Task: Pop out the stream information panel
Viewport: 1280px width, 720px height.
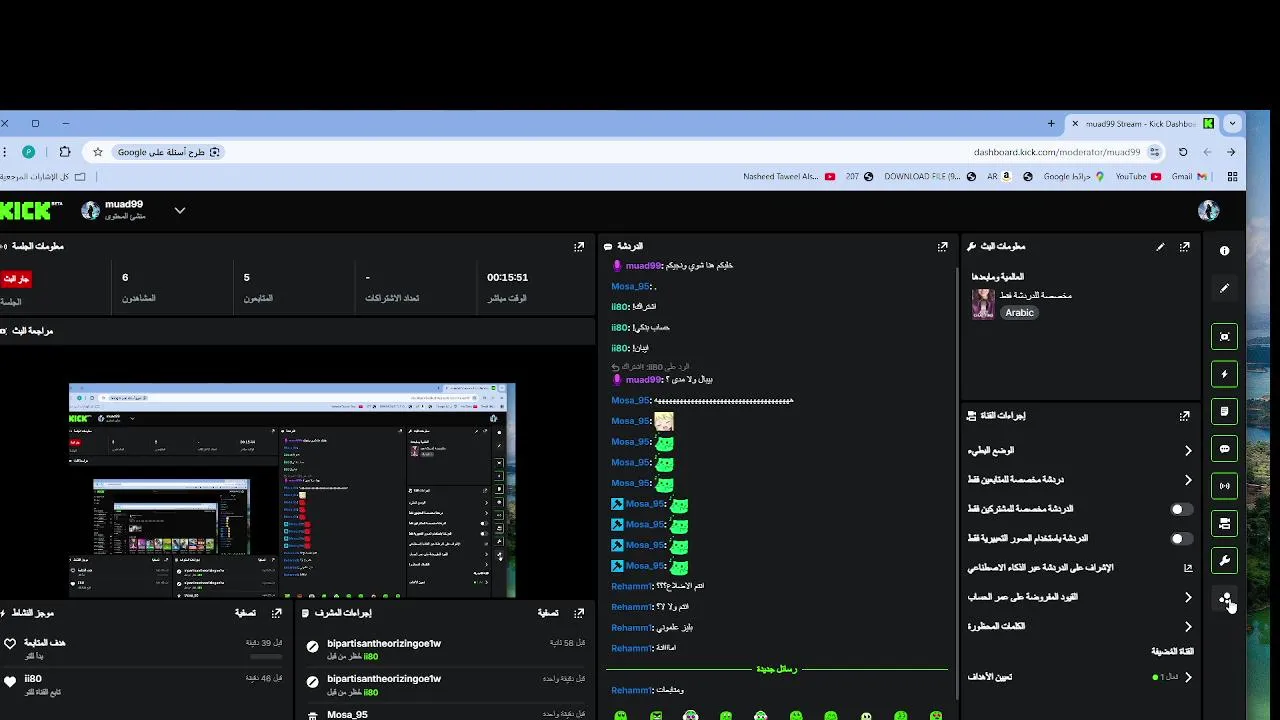Action: 1185,246
